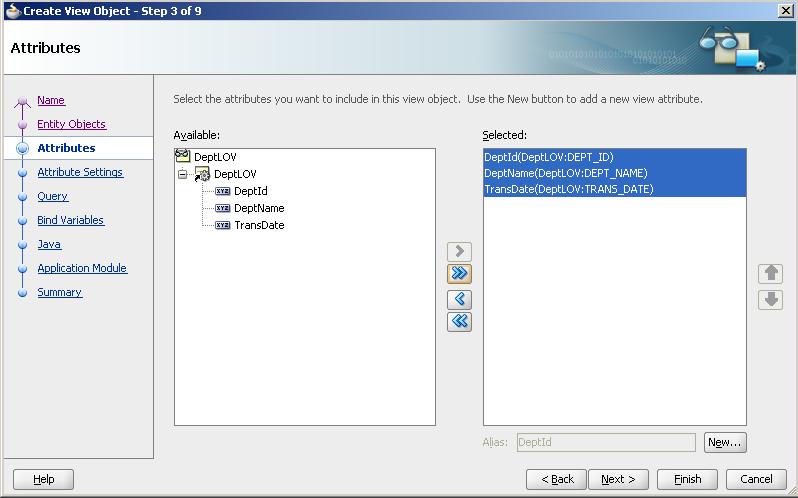Select TransDate(DeptLOV:TRANS_DATE) in Selected list
The height and width of the screenshot is (498, 798).
pos(614,189)
